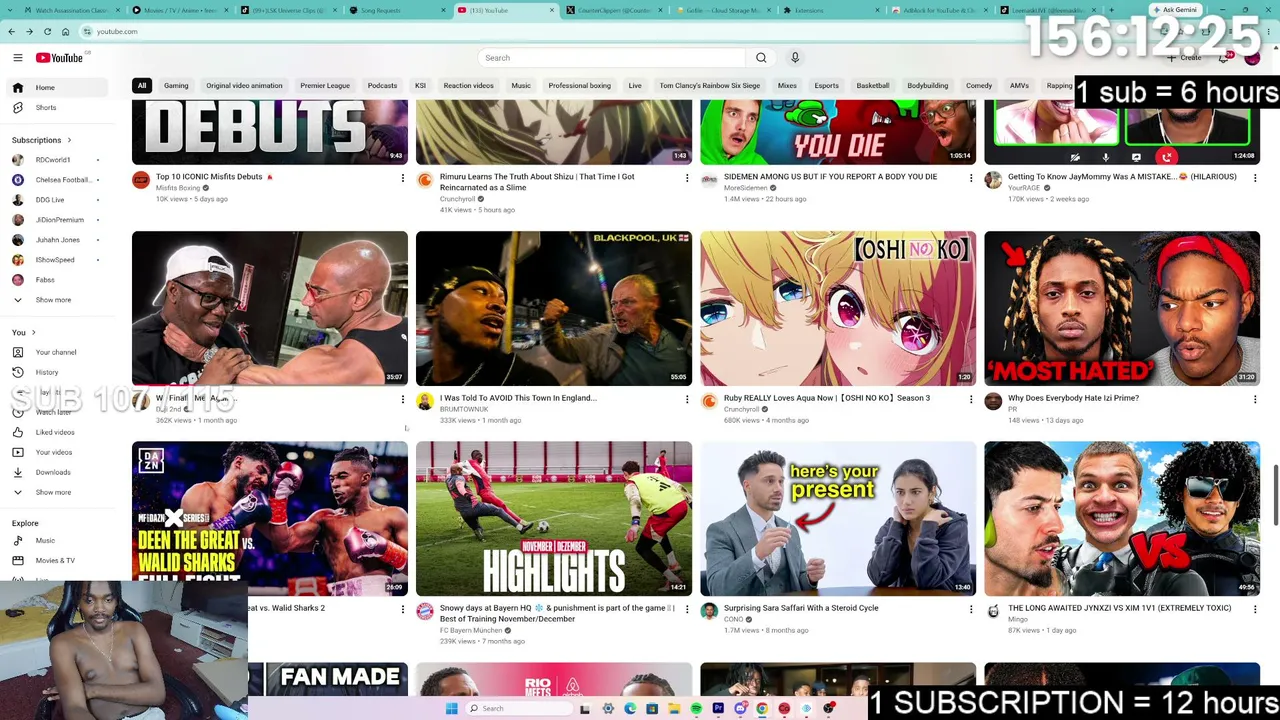Open RDCworld1 subscription channel
The image size is (1280, 720).
click(56, 160)
